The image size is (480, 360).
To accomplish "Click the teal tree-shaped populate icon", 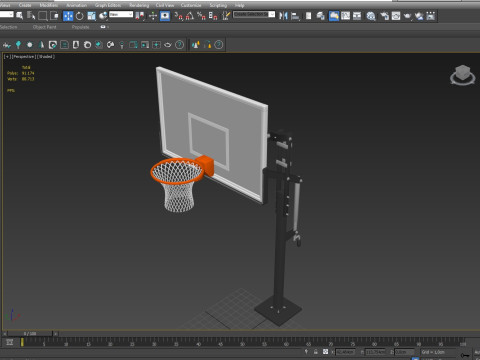I will point(18,45).
